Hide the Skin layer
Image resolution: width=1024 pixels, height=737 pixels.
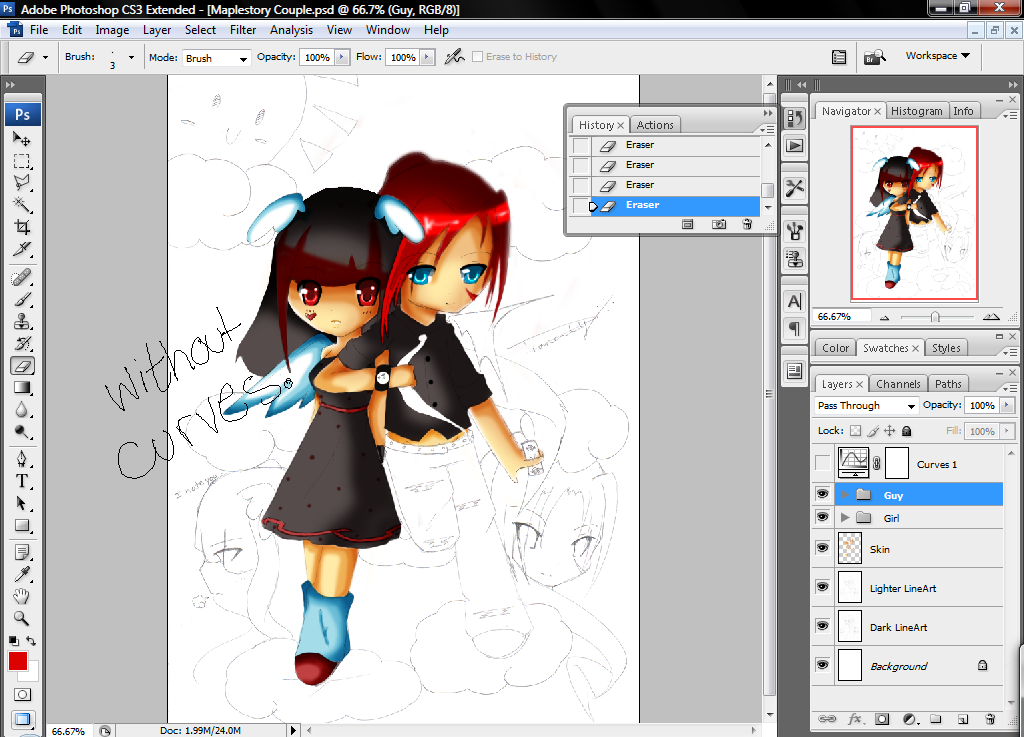(822, 548)
